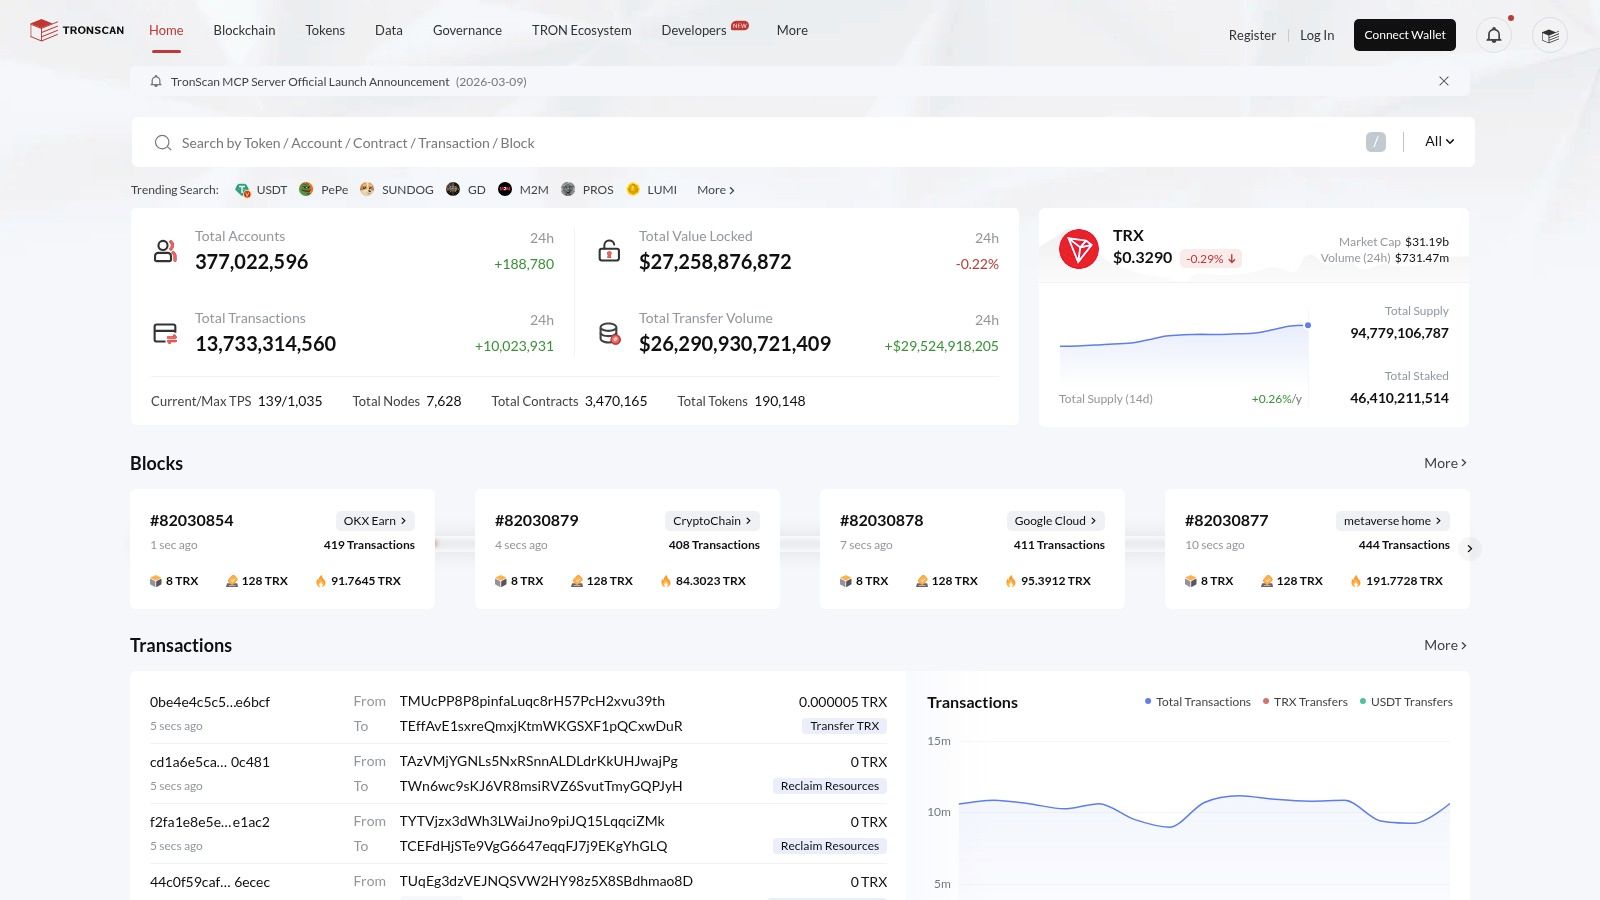Click the search magnifier icon
The image size is (1600, 900).
pyautogui.click(x=162, y=143)
